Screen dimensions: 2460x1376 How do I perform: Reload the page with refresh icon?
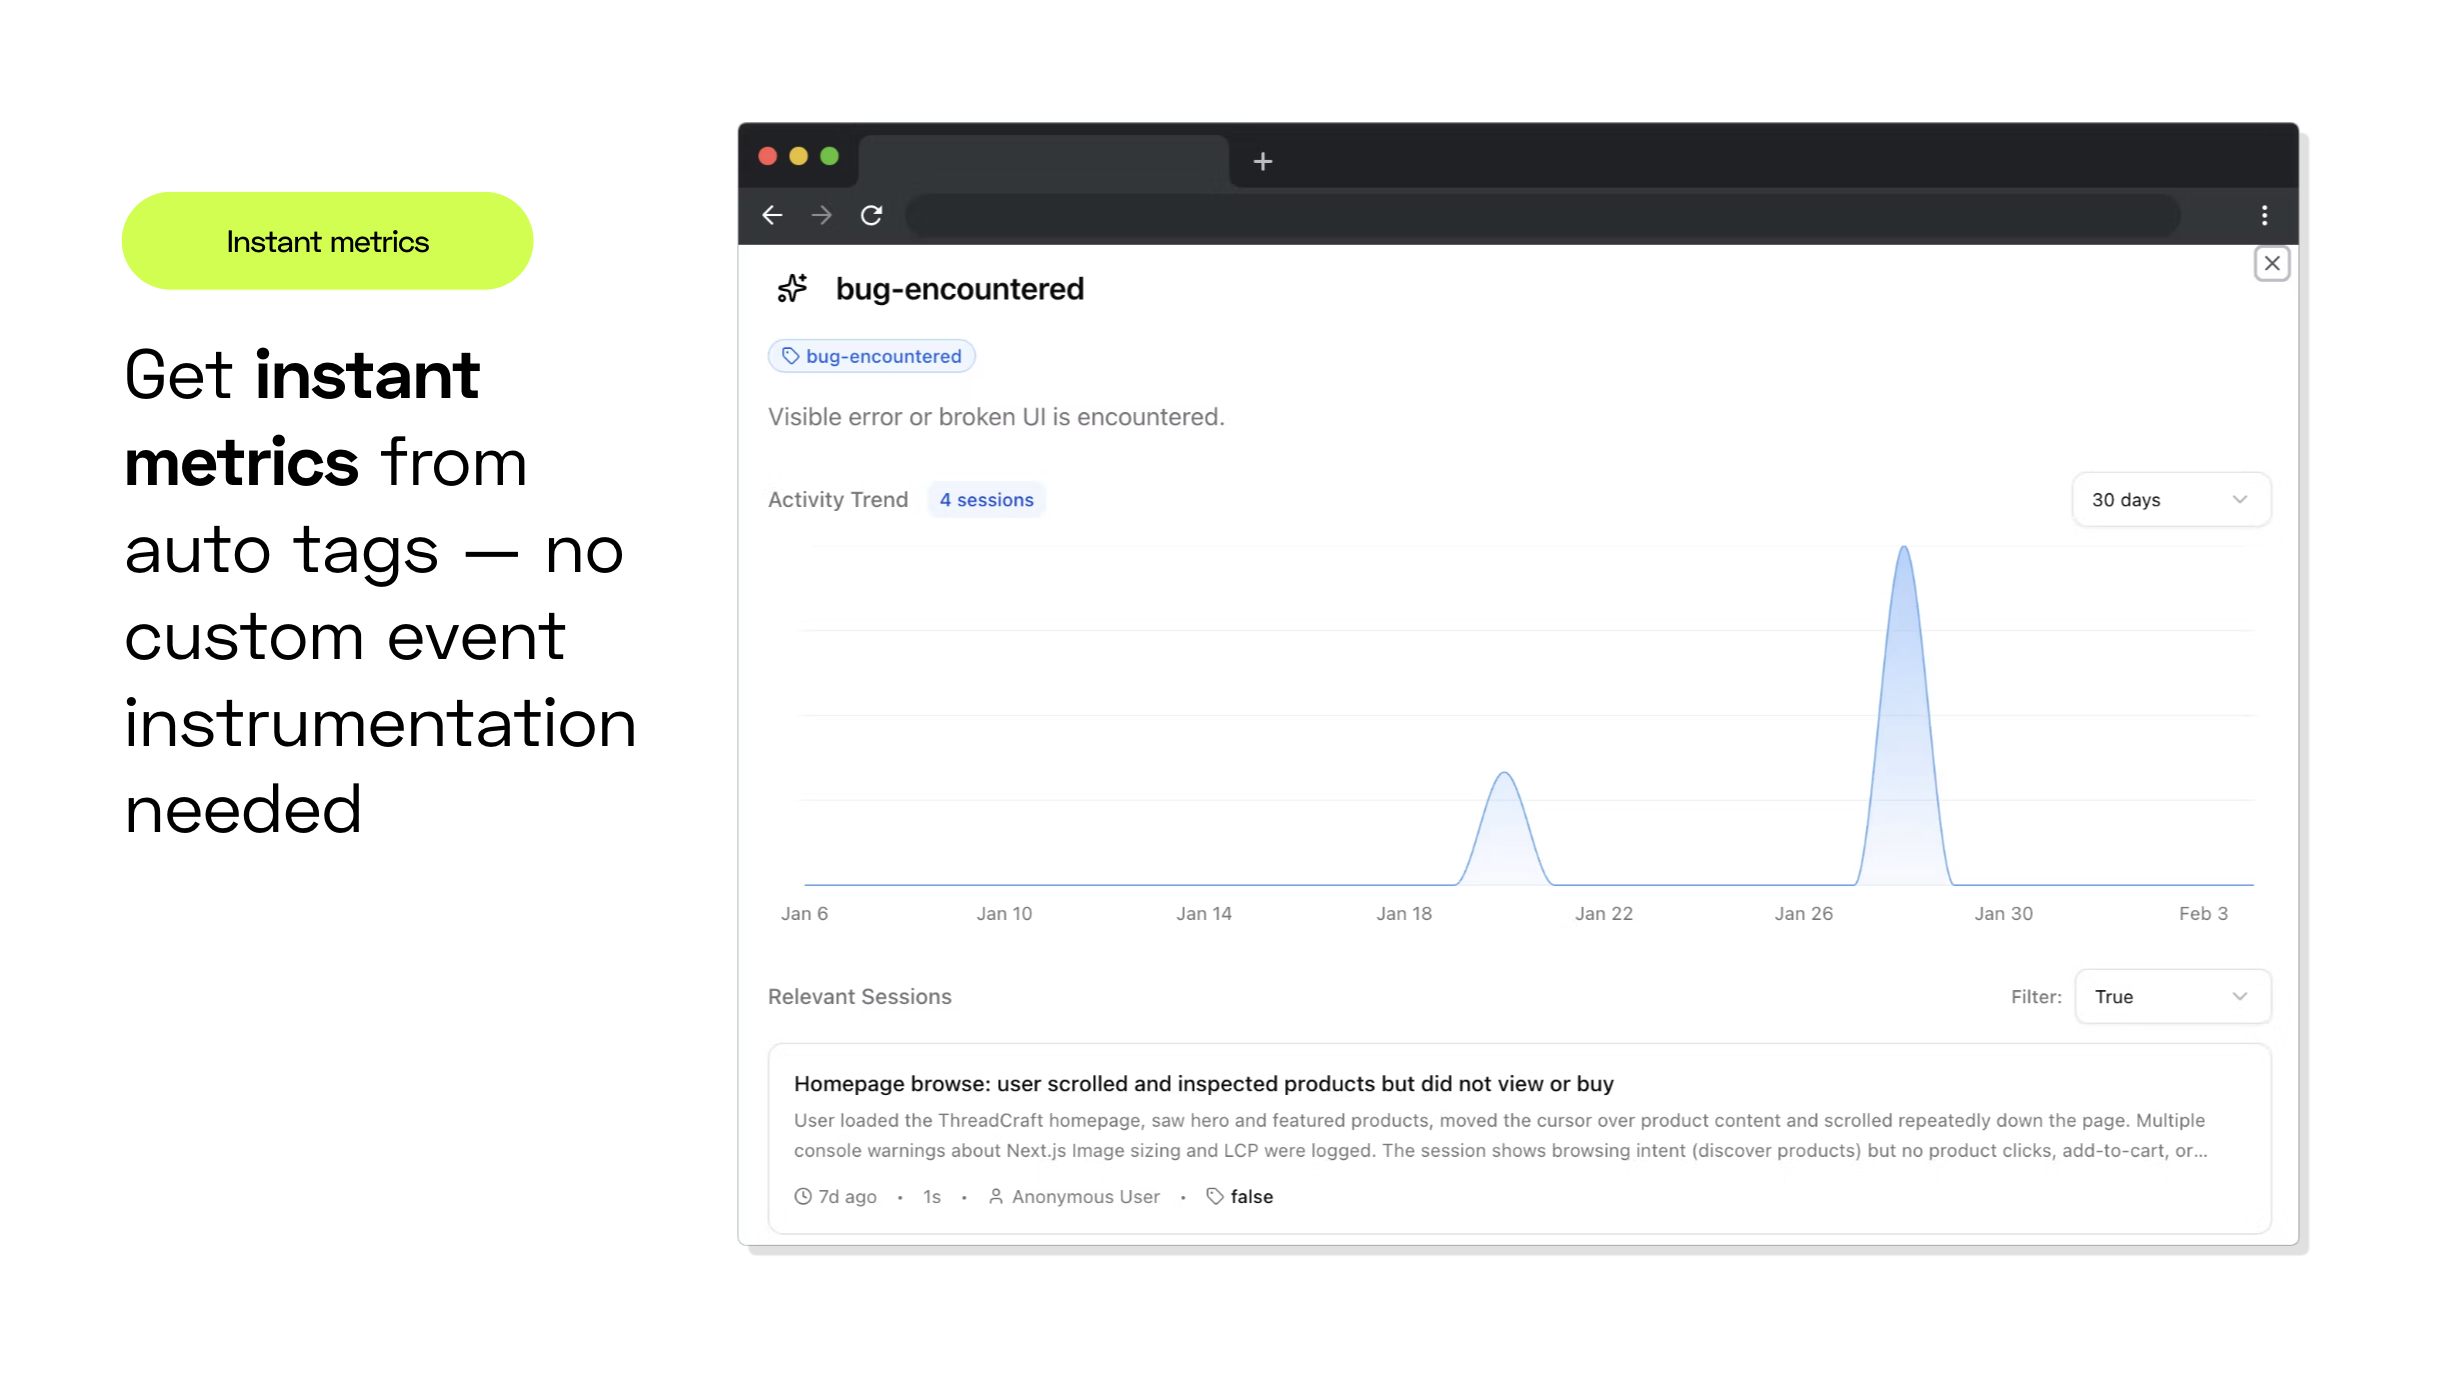(871, 215)
